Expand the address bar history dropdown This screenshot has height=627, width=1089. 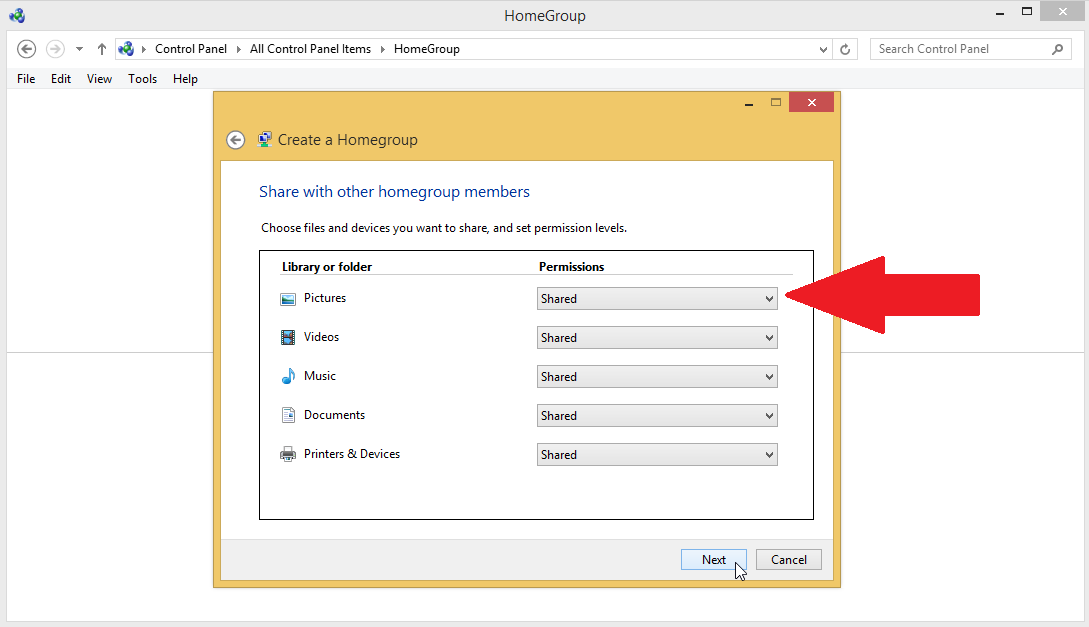823,49
